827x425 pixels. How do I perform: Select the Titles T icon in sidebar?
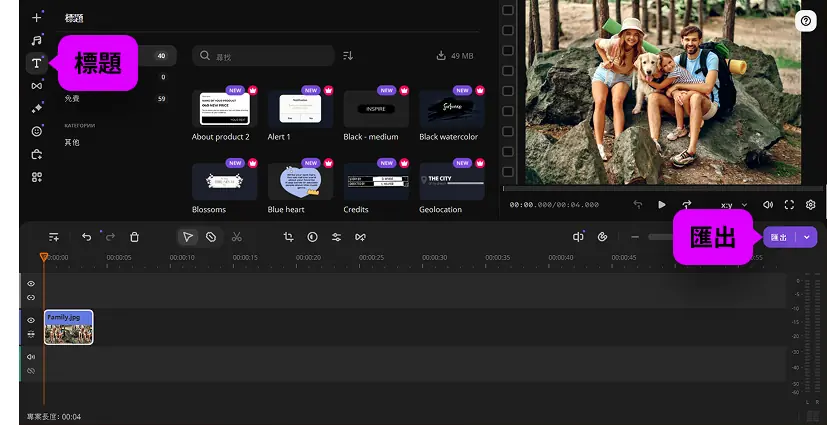[36, 63]
